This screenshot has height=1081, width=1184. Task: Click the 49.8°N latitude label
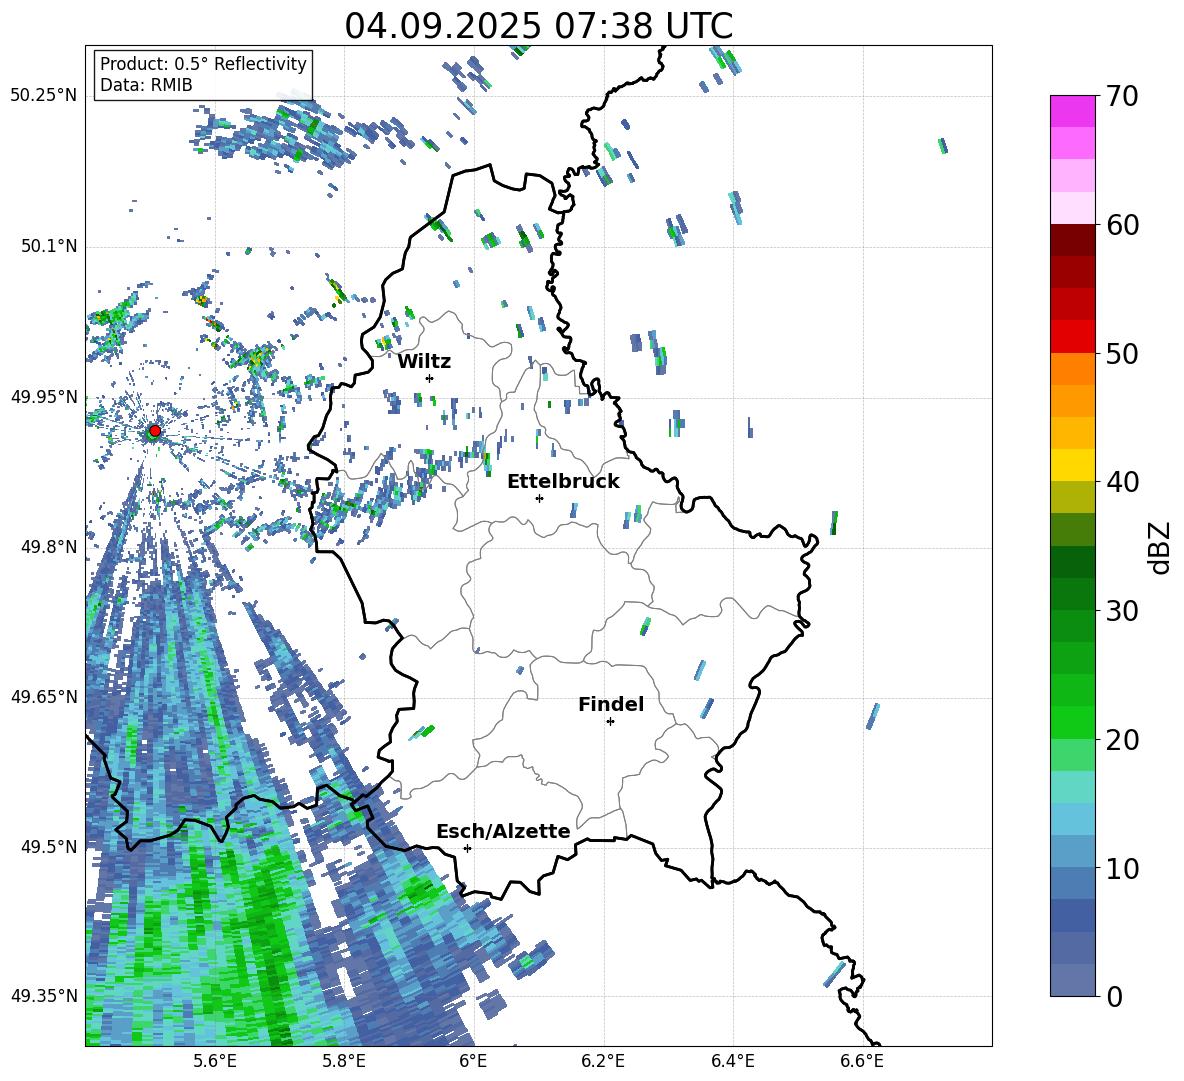coord(48,547)
